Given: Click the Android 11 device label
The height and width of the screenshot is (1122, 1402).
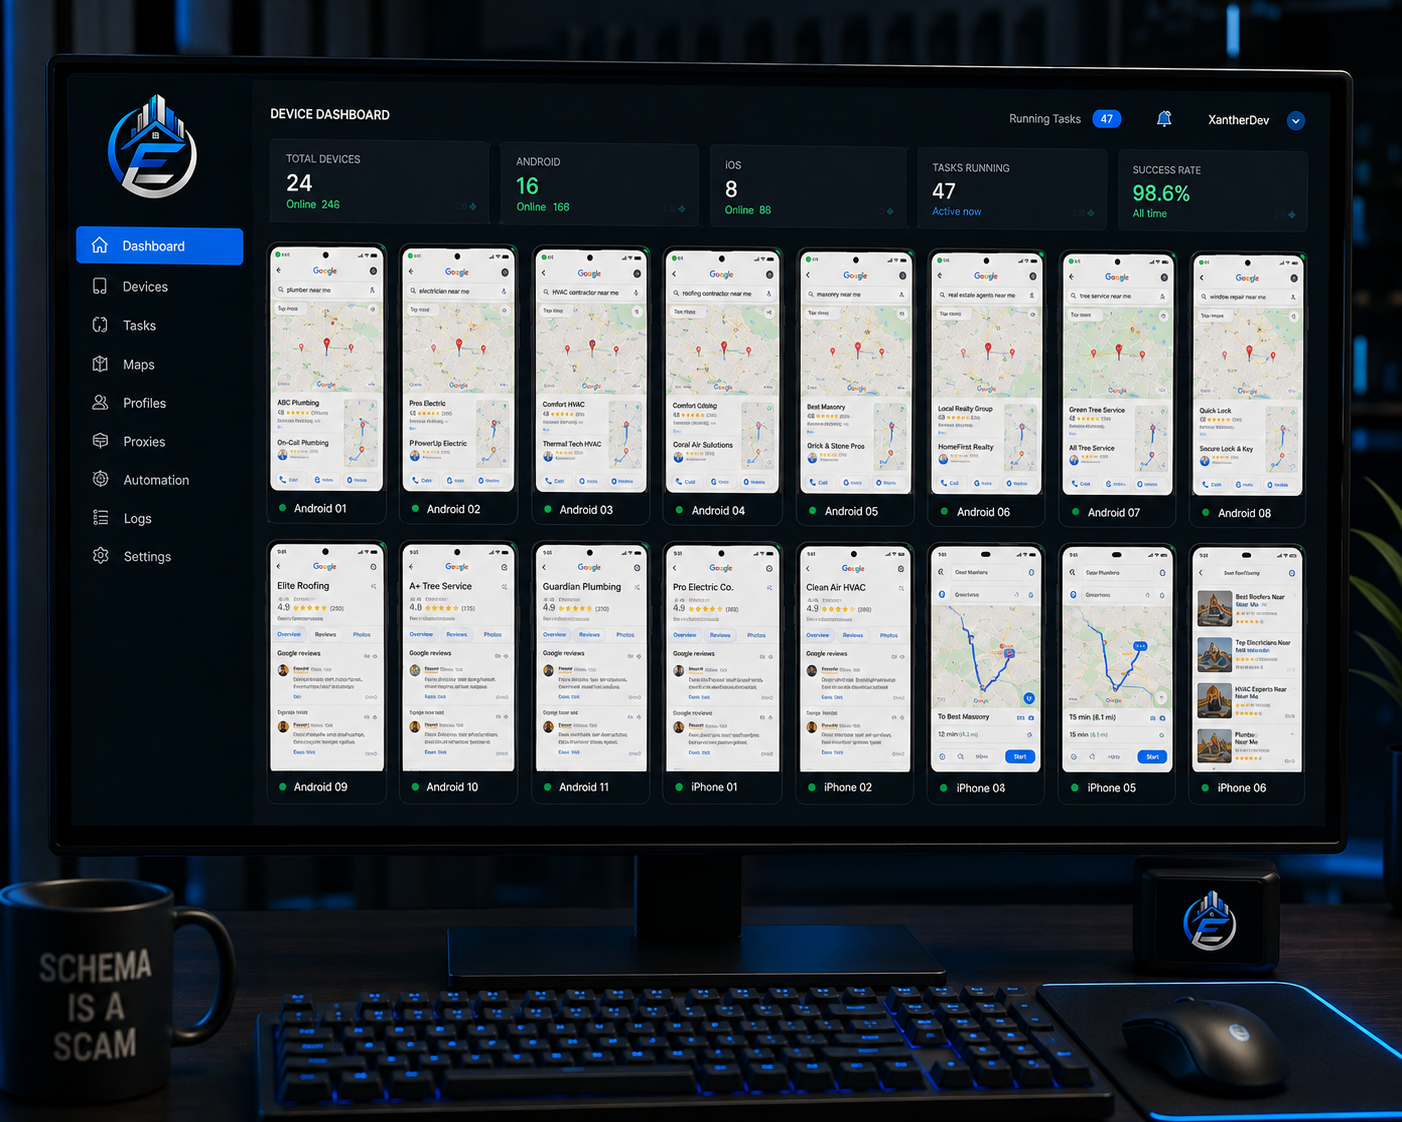Looking at the screenshot, I should coord(584,787).
